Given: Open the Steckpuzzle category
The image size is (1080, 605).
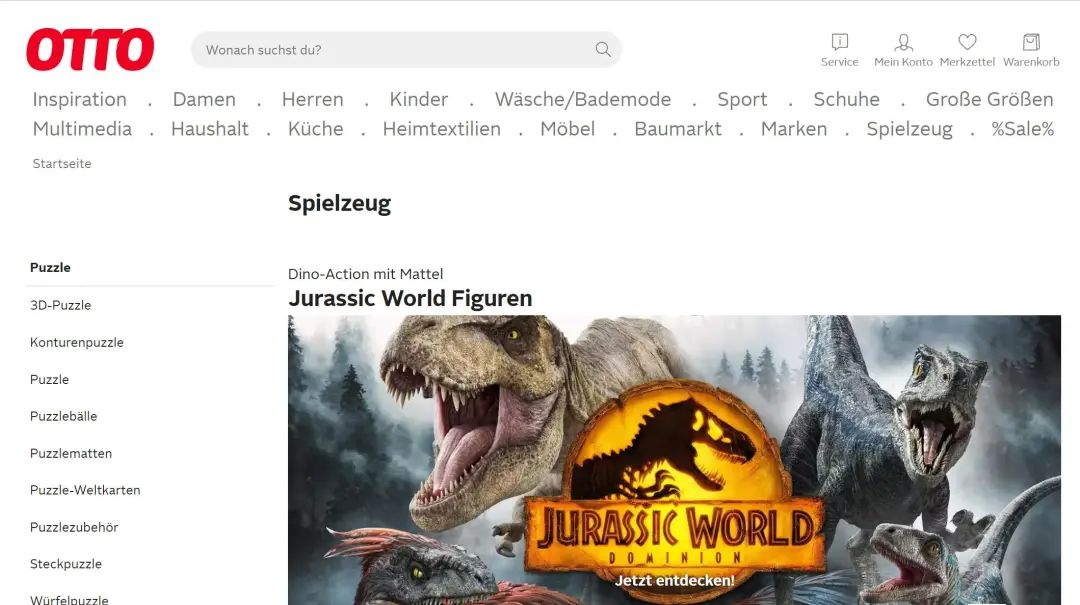Looking at the screenshot, I should click(x=65, y=564).
